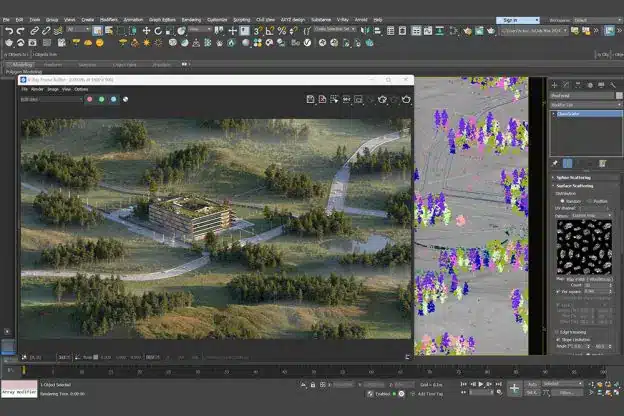Image resolution: width=624 pixels, height=416 pixels.
Task: Open the Graph Editors menu
Action: click(162, 20)
